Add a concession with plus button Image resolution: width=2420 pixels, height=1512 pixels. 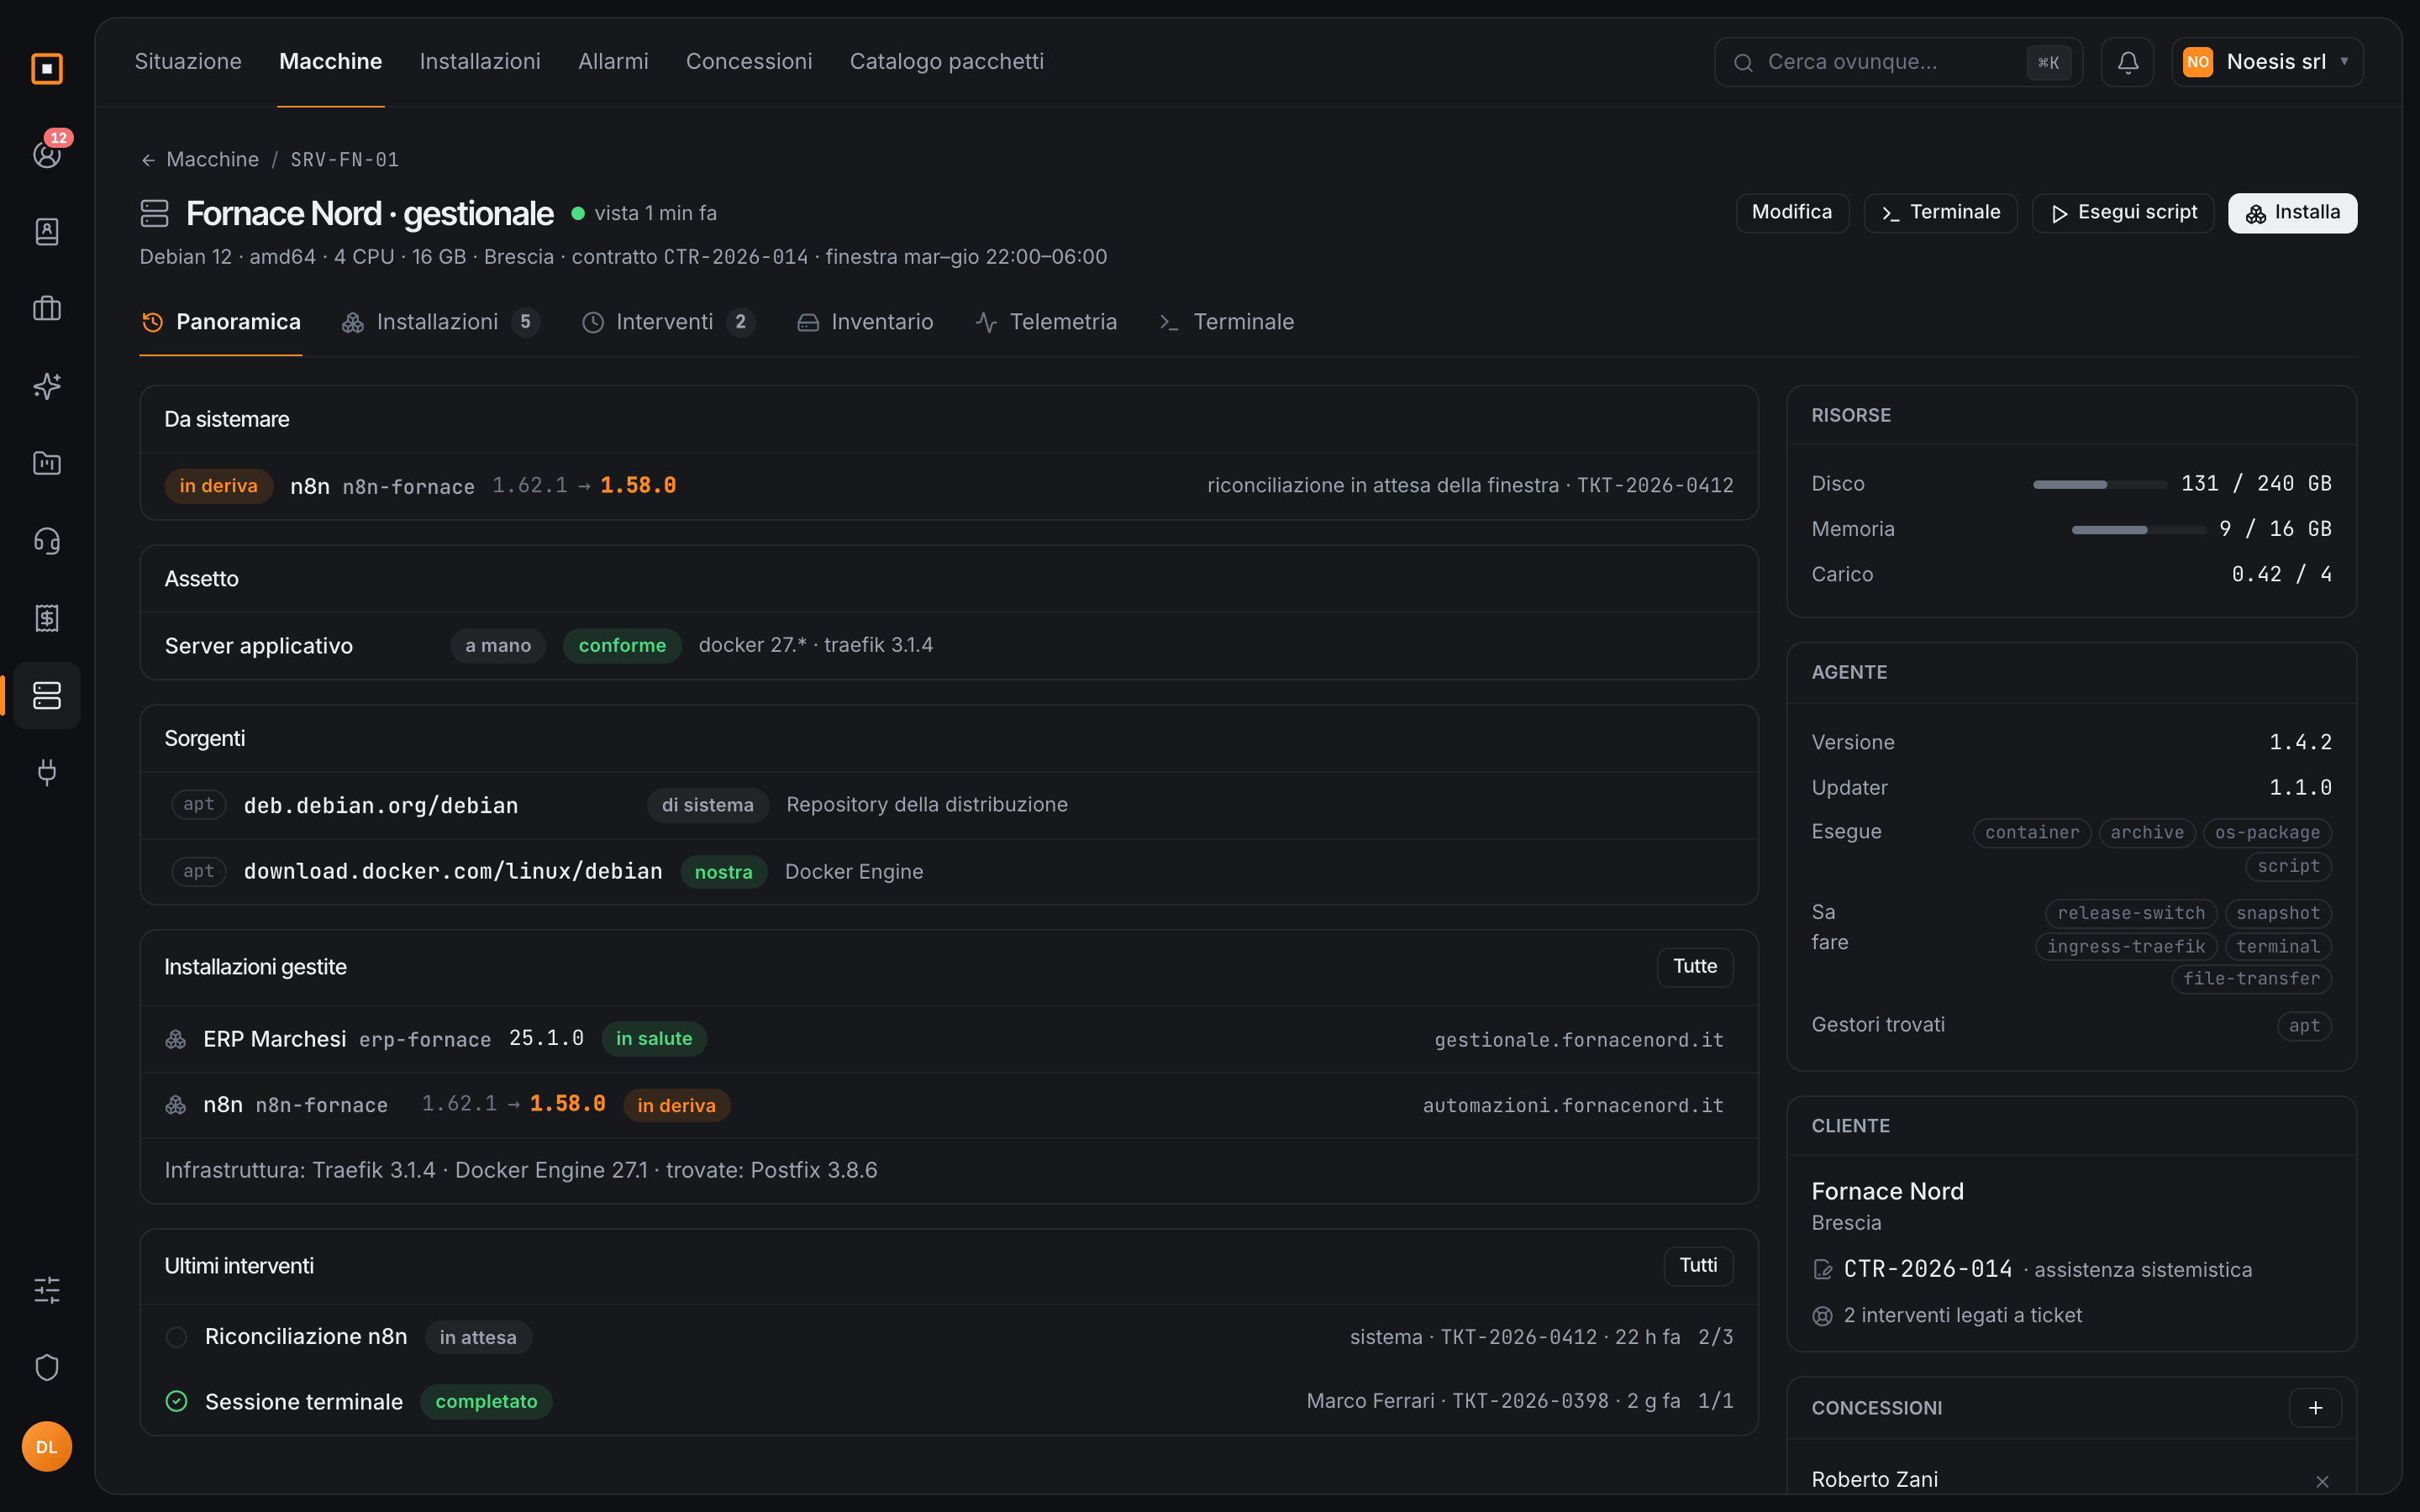click(x=2315, y=1408)
